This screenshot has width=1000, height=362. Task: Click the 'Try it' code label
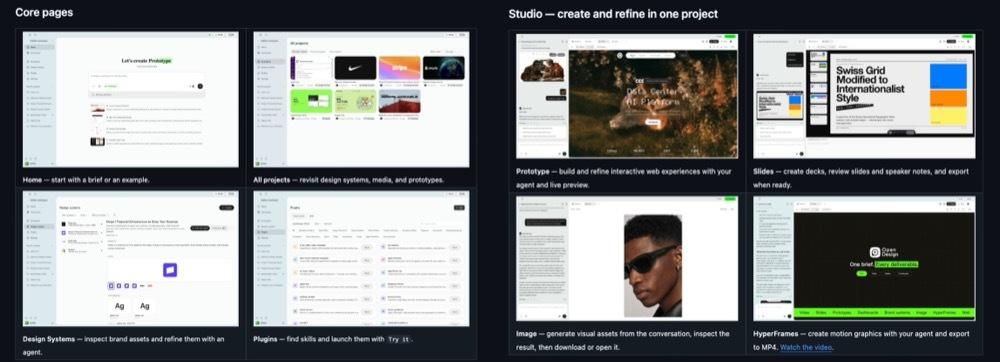399,339
